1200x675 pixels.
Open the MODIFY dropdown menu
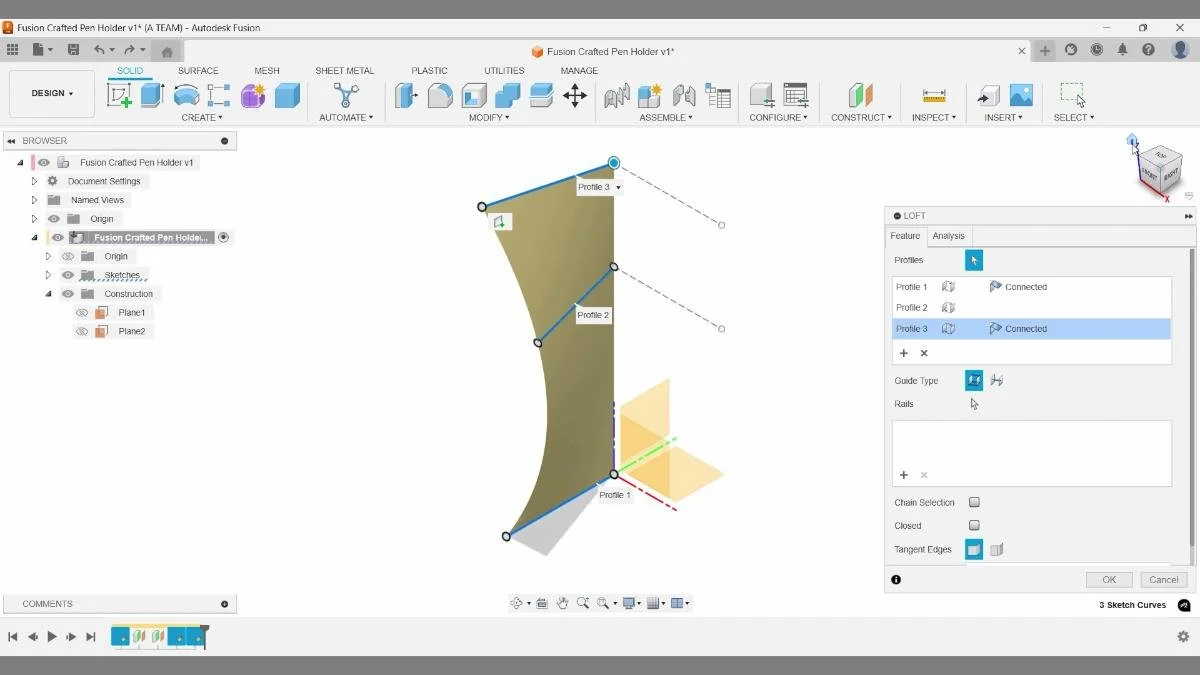489,117
